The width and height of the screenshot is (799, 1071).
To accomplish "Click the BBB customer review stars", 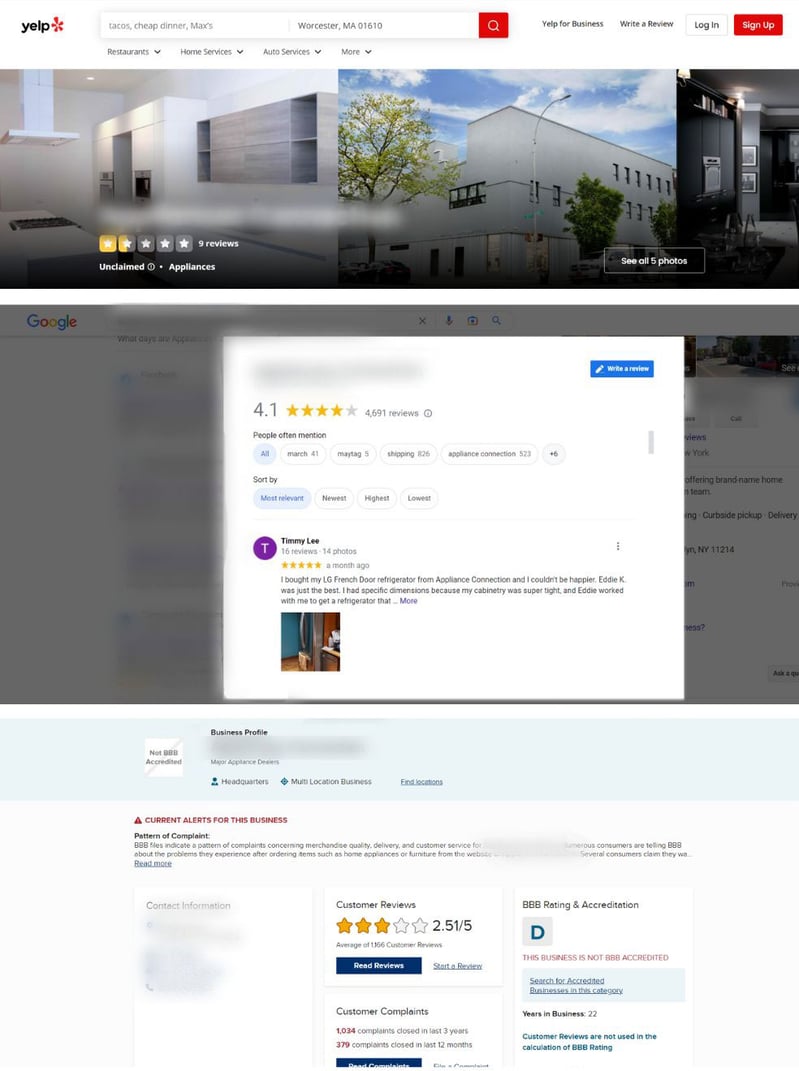I will pyautogui.click(x=382, y=926).
